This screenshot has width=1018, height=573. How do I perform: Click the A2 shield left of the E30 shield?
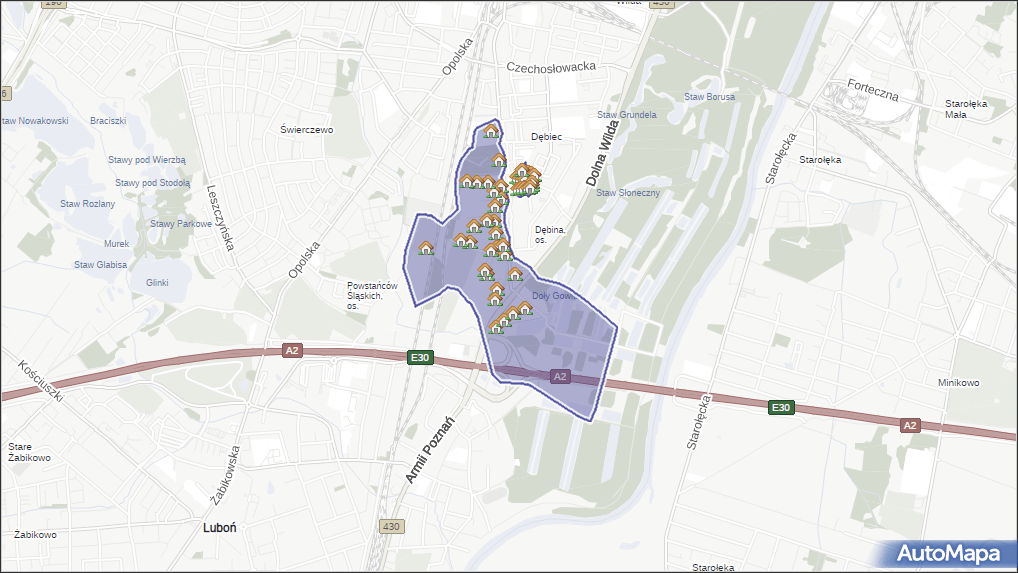coord(292,350)
